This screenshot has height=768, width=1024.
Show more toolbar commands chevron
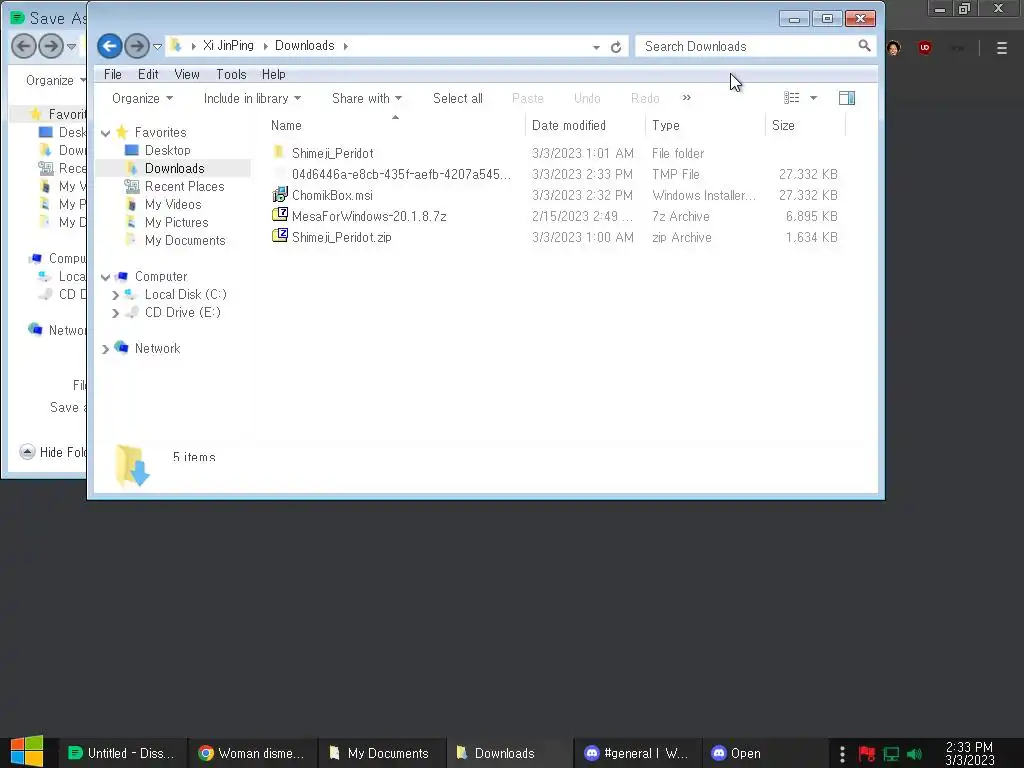(x=686, y=98)
